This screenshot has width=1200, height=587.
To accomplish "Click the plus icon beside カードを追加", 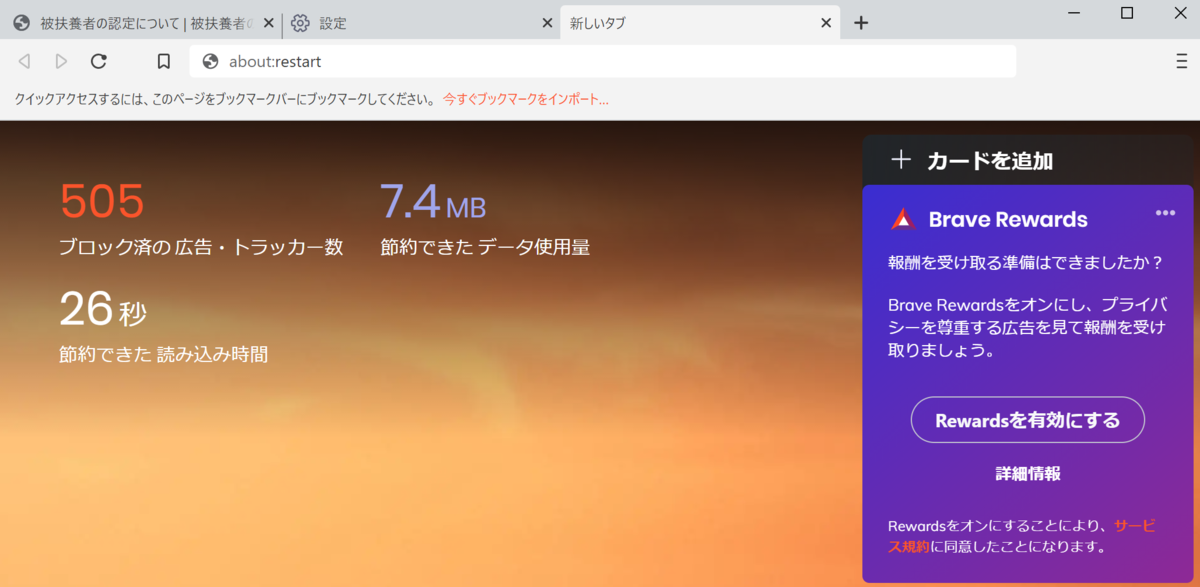I will 901,159.
